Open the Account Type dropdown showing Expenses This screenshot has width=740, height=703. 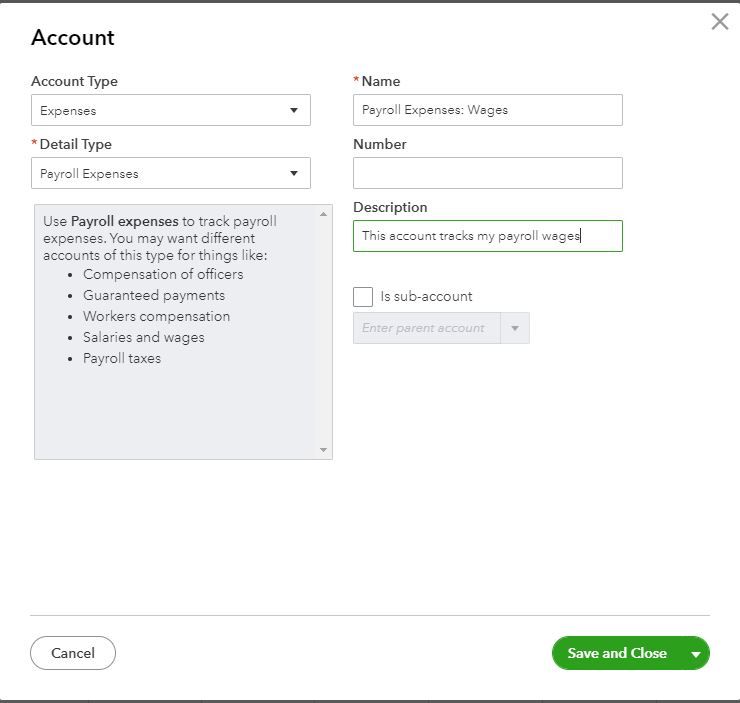[171, 110]
